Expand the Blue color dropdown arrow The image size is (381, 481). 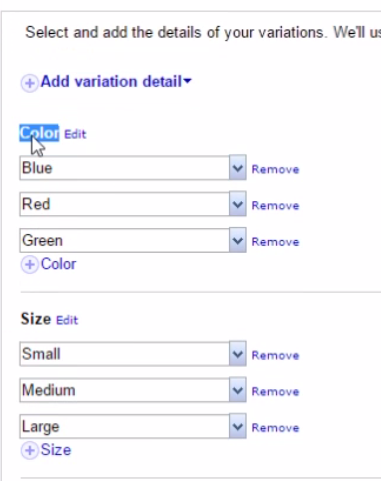[238, 168]
